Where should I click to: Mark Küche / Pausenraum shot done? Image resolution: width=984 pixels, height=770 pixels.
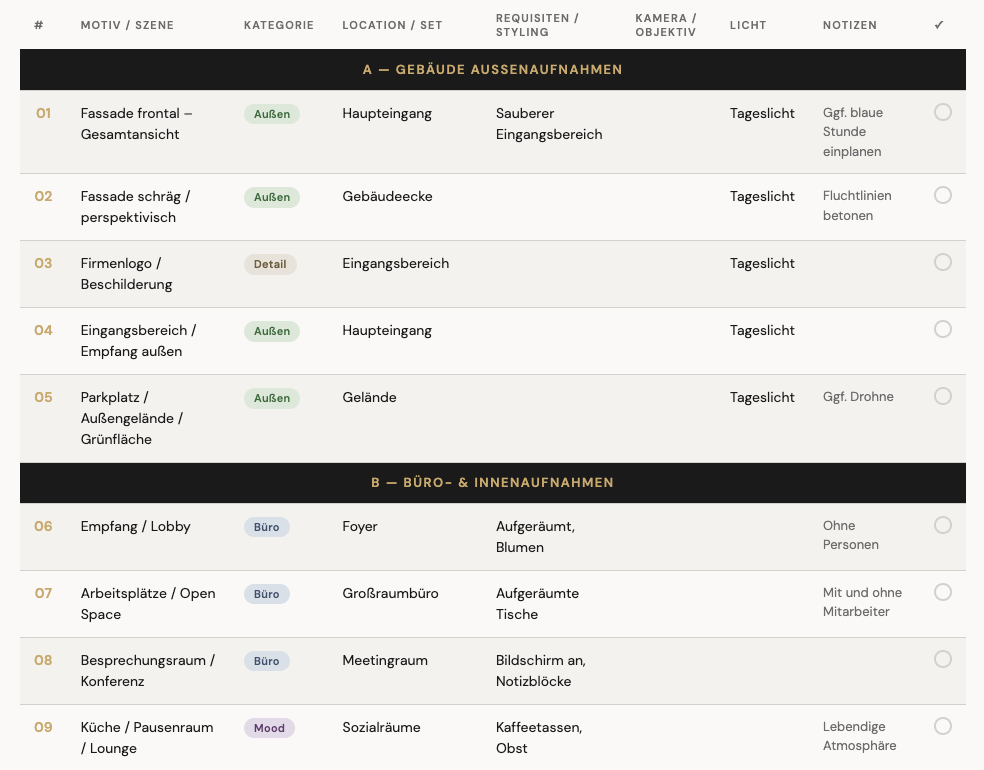click(x=942, y=727)
